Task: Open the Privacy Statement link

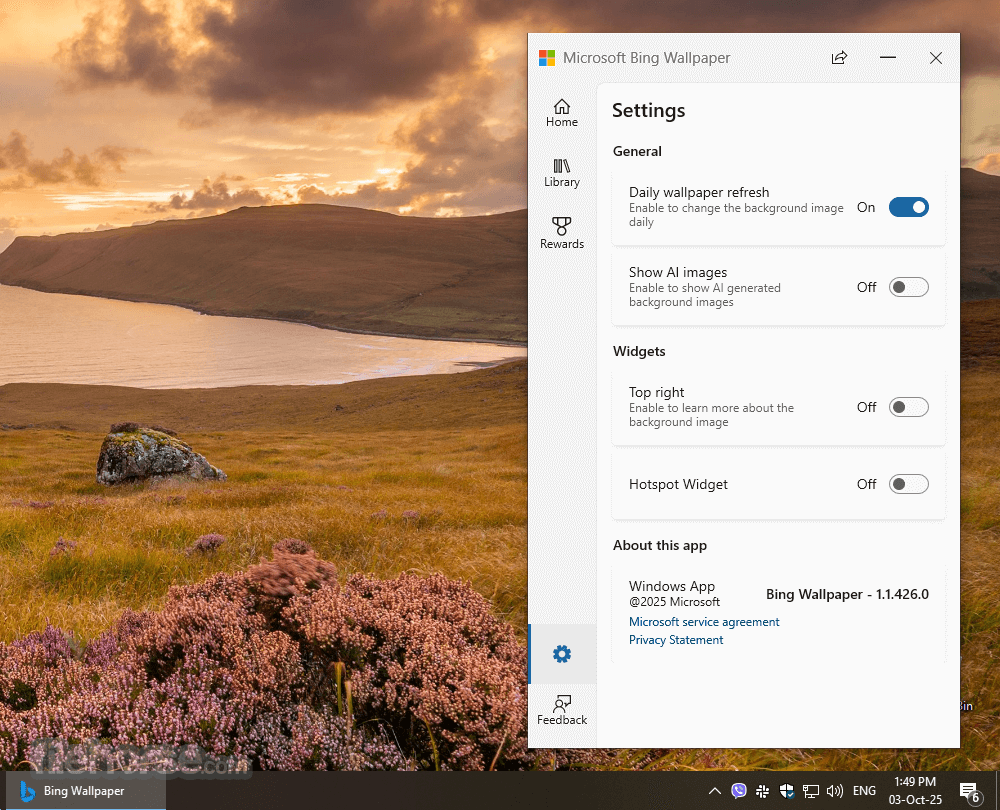Action: [x=675, y=640]
